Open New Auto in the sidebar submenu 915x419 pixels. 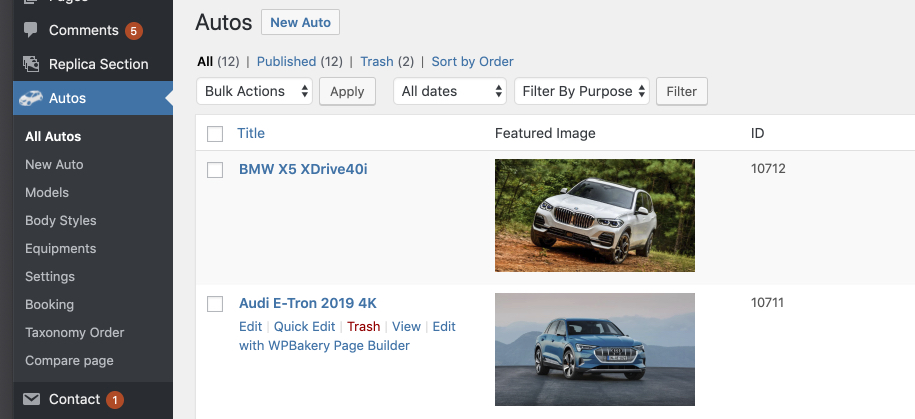[54, 165]
